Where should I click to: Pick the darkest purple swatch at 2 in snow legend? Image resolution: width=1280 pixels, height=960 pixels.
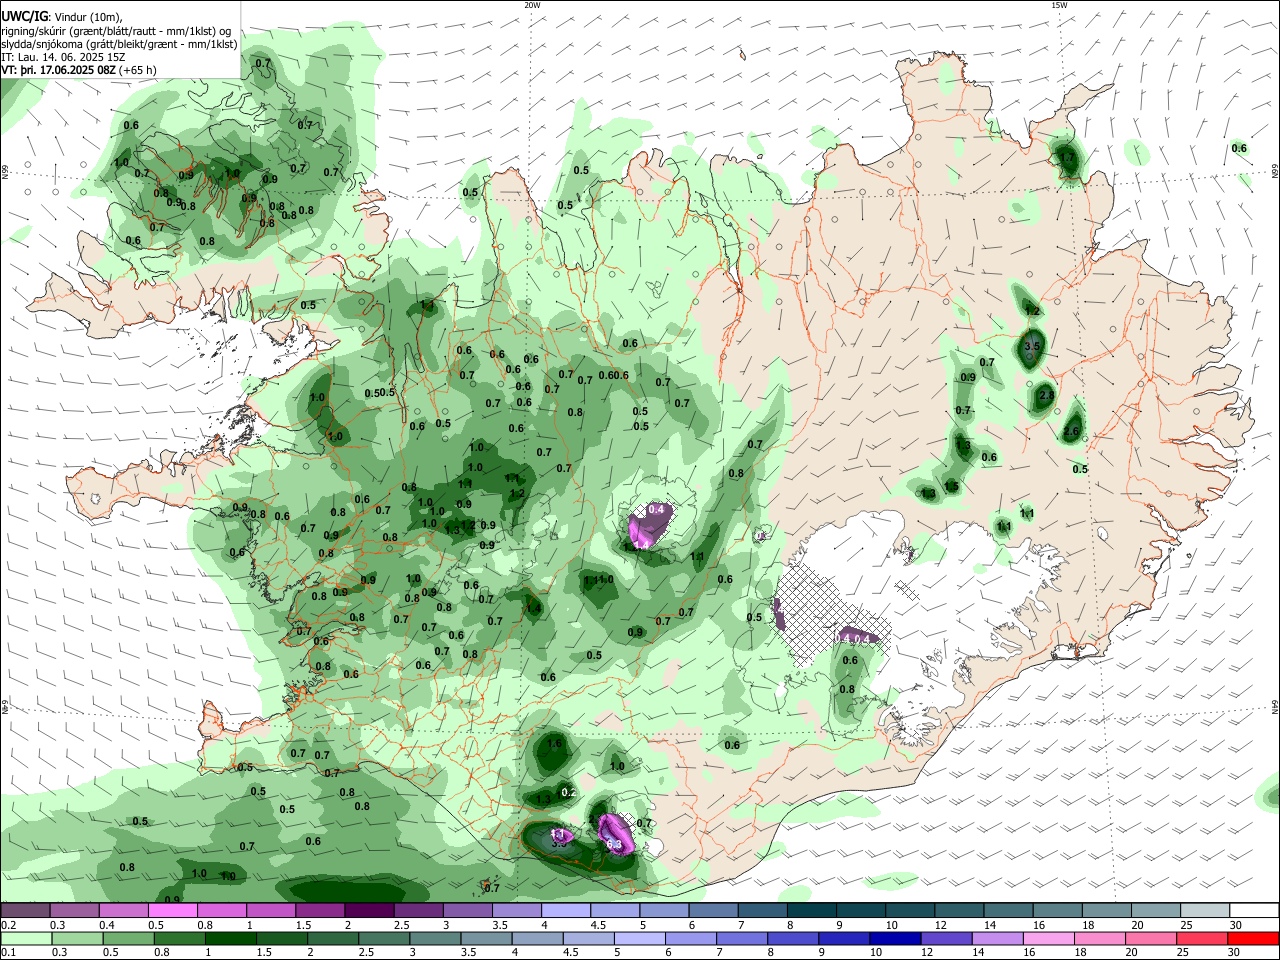click(x=368, y=911)
